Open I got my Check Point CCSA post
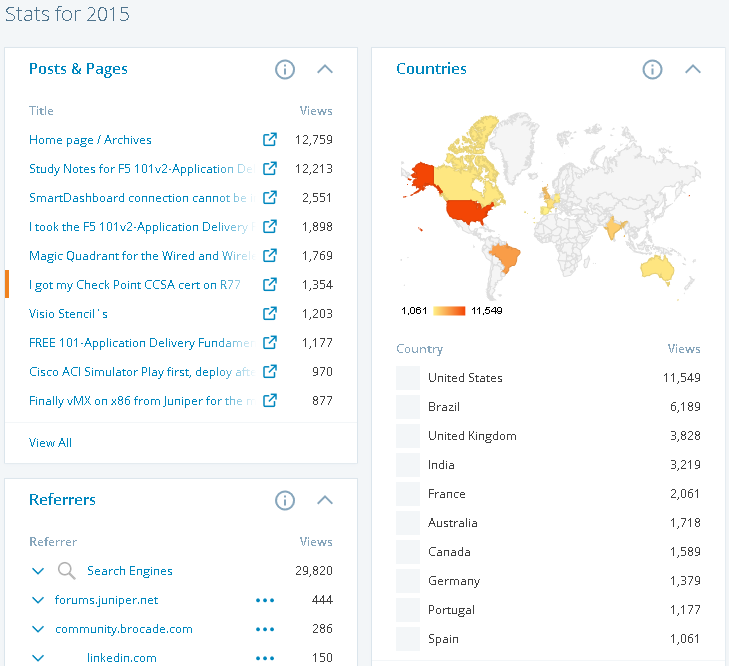The height and width of the screenshot is (666, 729). pyautogui.click(x=135, y=285)
